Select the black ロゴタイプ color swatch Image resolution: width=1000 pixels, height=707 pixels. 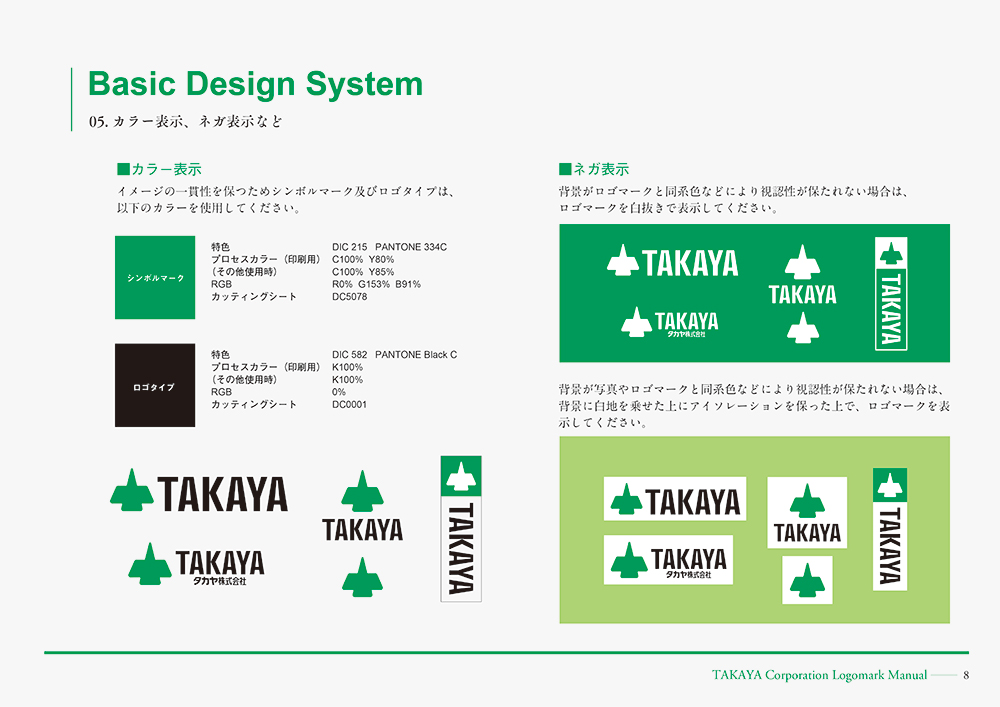click(x=155, y=385)
